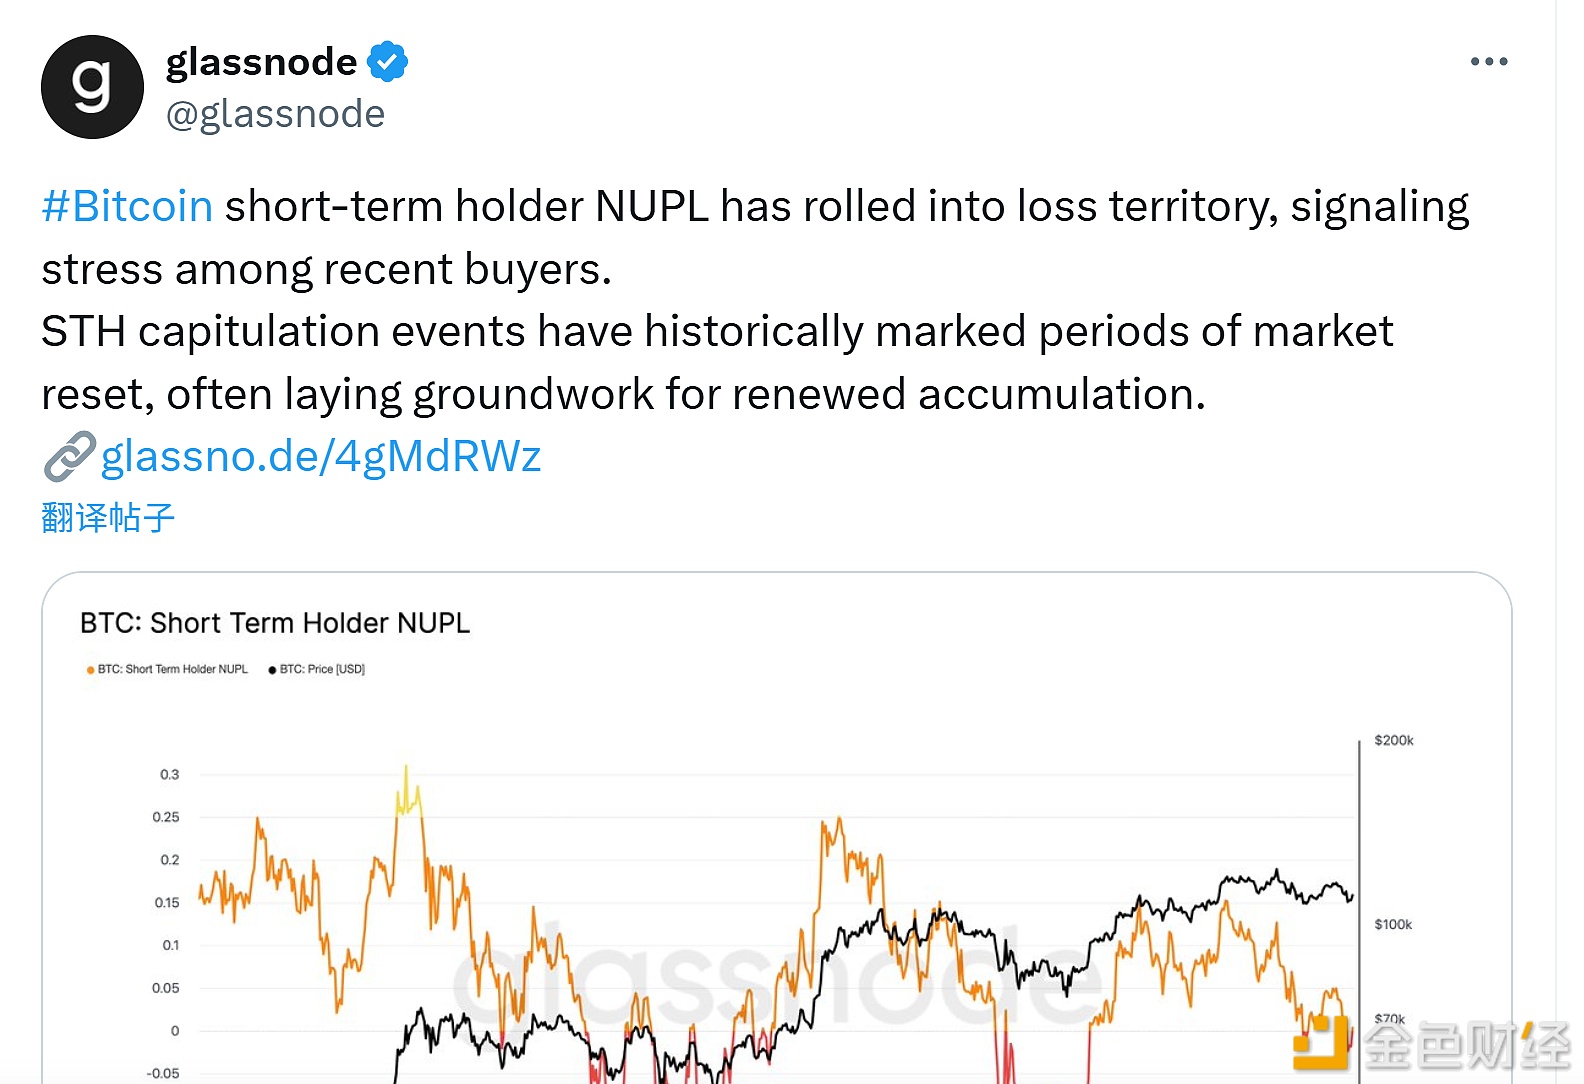The image size is (1584, 1084).
Task: Click the 0.3 NUPL axis label
Action: 170,775
